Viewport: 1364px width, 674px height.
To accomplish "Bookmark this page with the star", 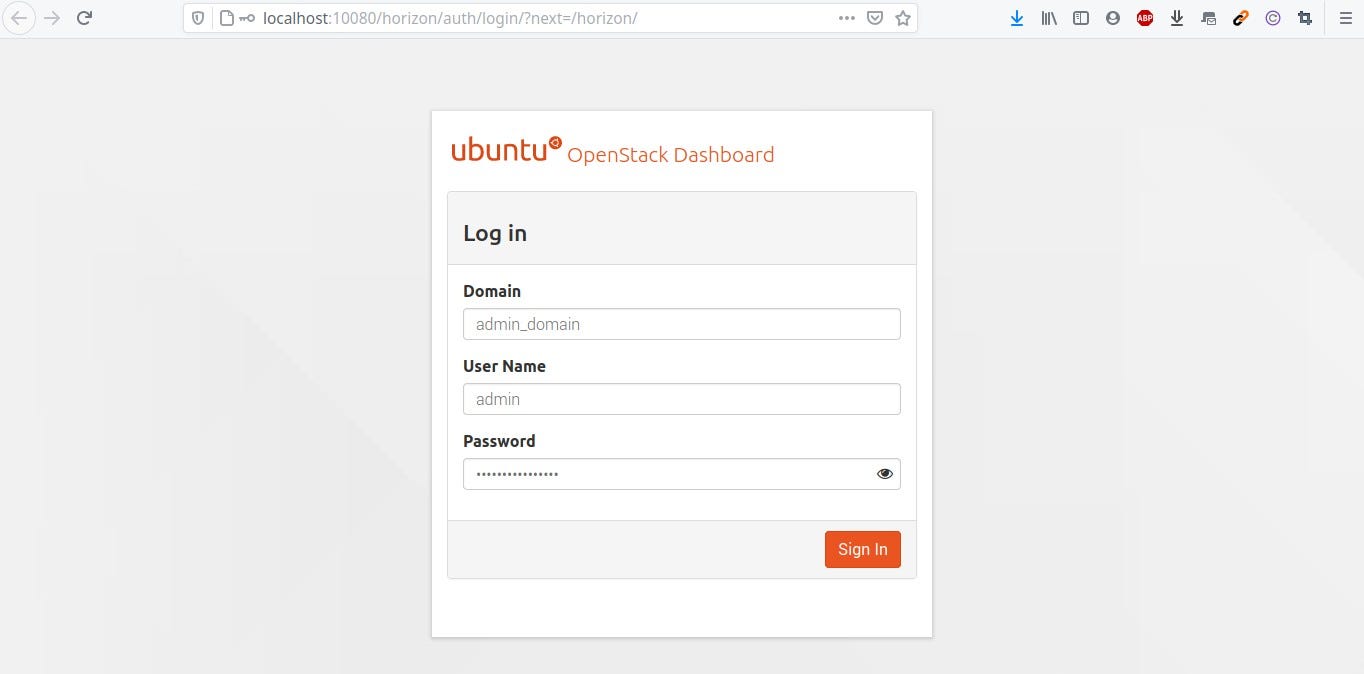I will point(903,18).
